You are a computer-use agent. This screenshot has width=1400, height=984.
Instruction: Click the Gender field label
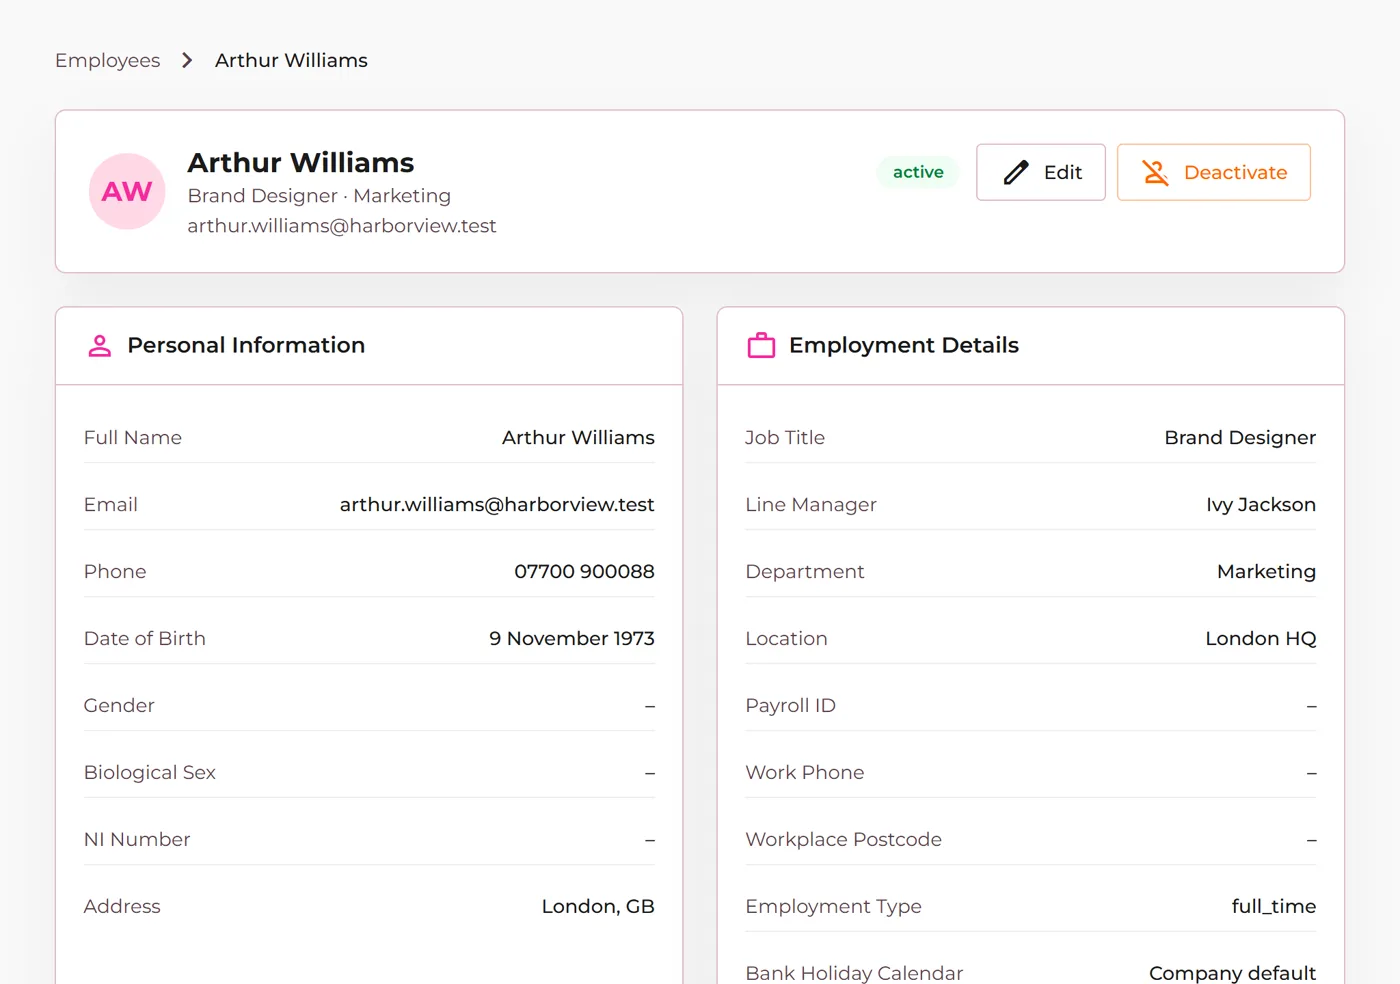pos(119,706)
